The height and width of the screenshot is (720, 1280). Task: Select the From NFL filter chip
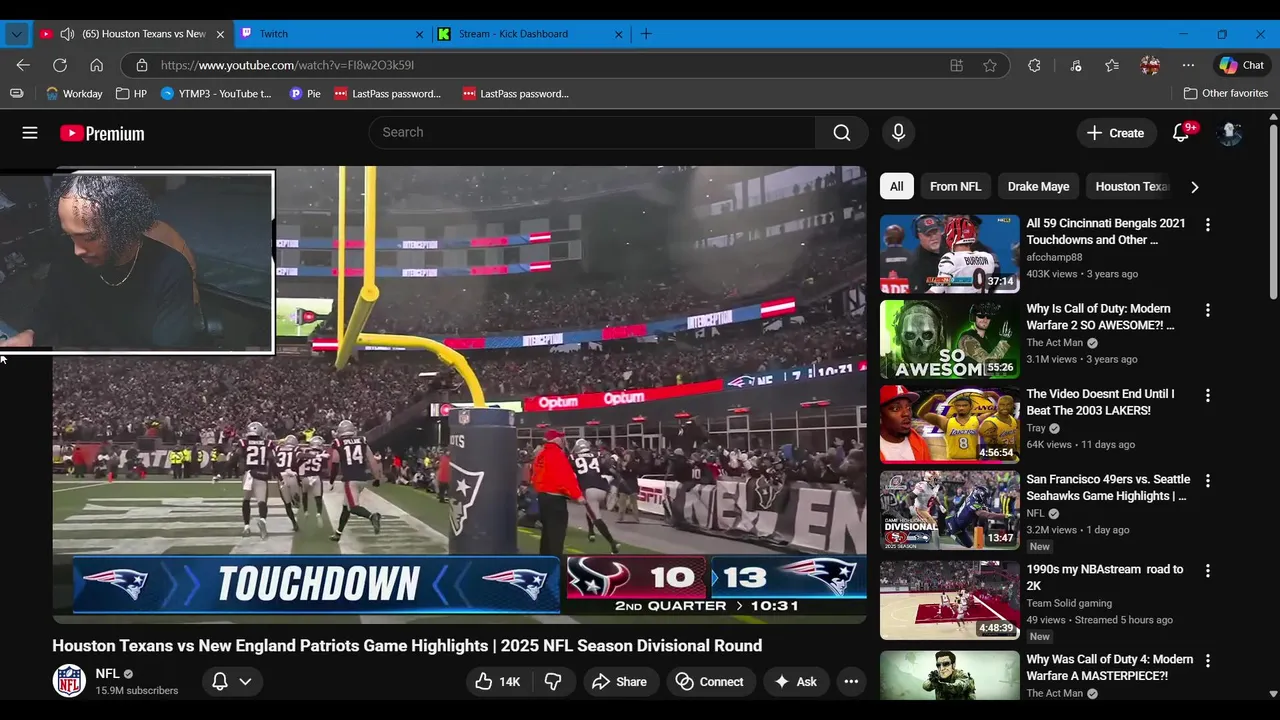[x=955, y=187]
